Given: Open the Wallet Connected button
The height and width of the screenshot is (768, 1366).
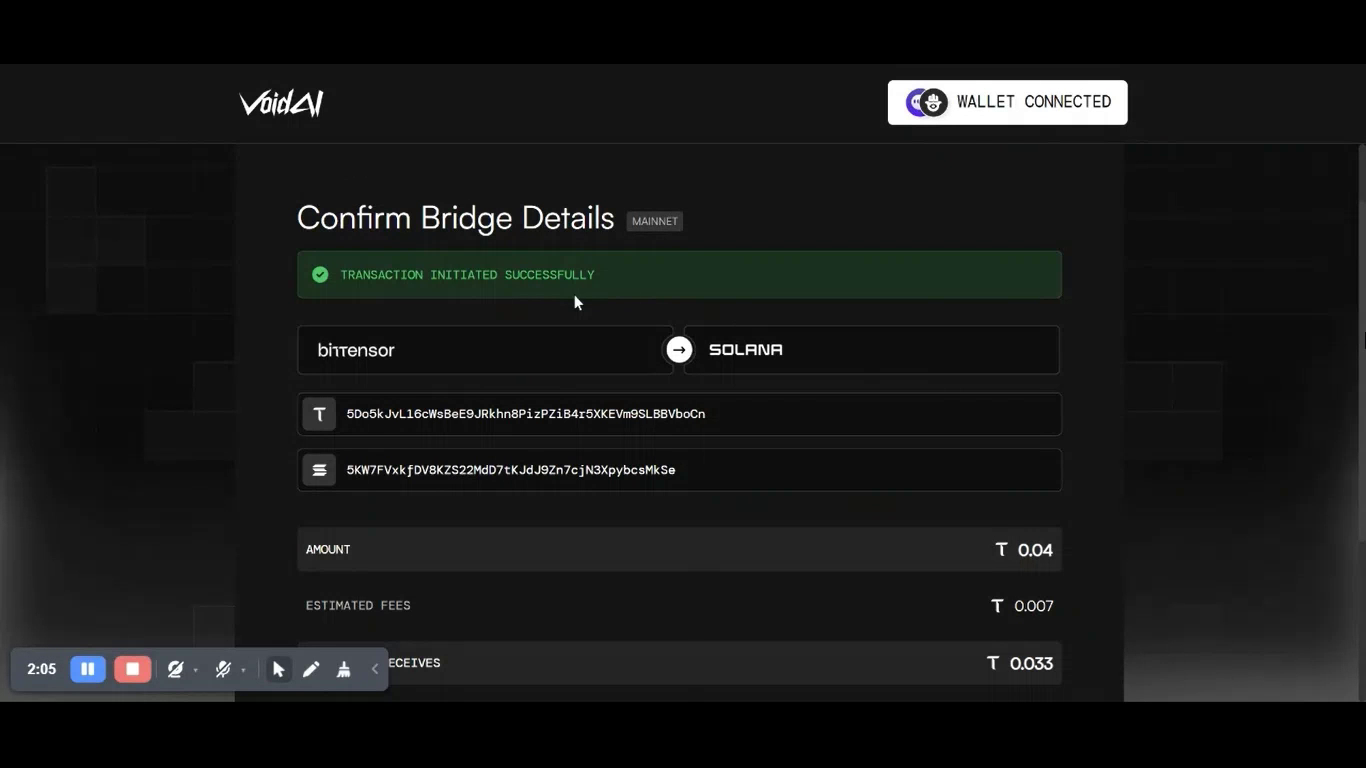Looking at the screenshot, I should [x=1007, y=102].
